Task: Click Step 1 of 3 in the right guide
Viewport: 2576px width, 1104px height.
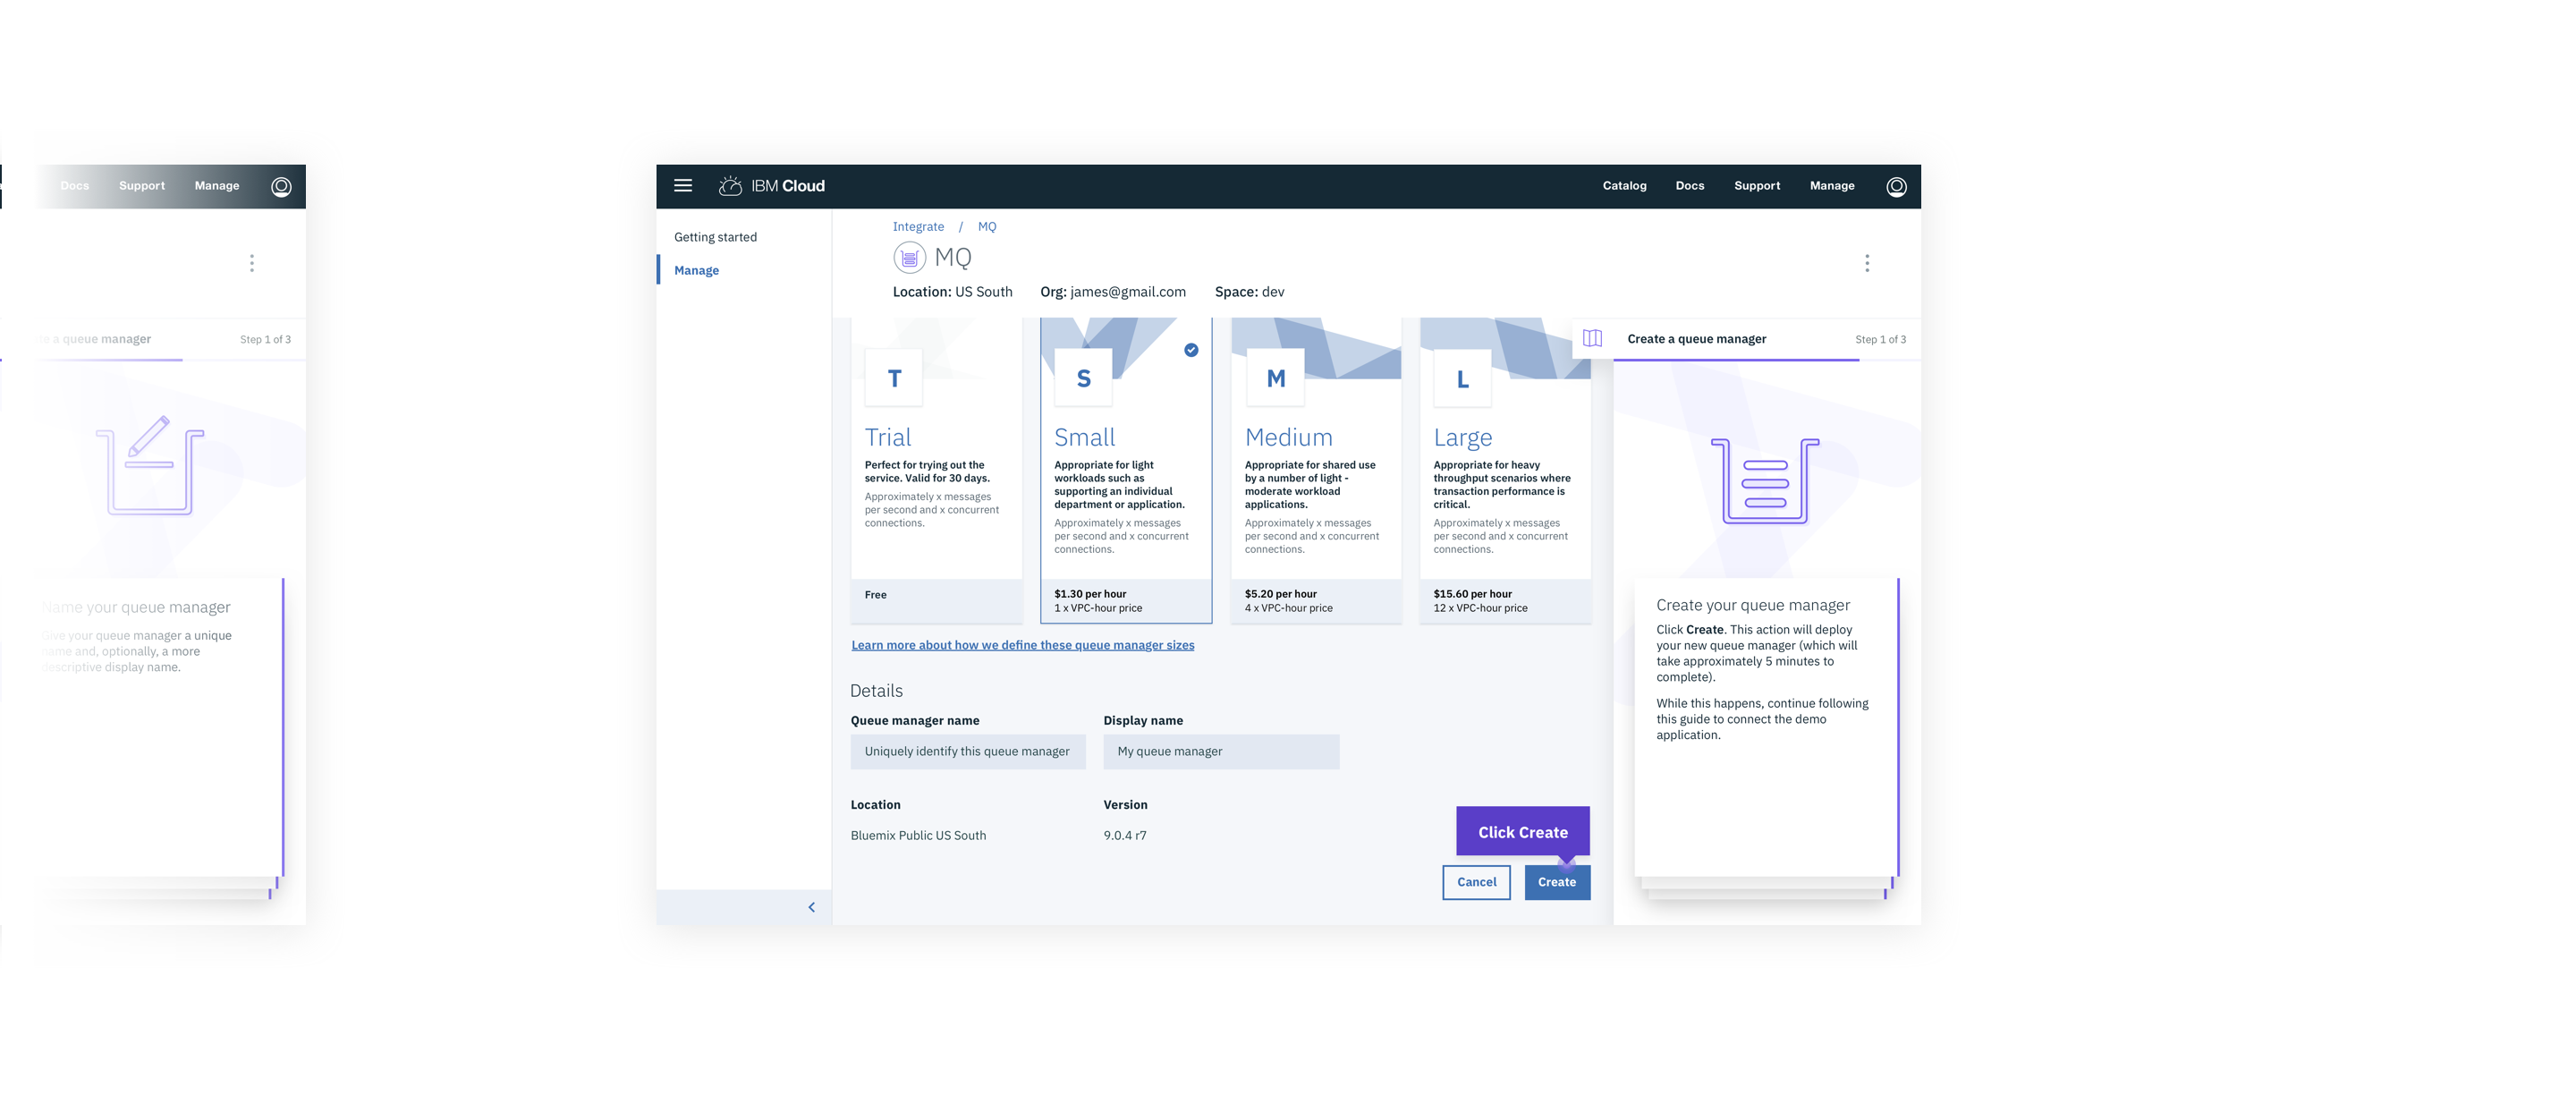Action: 1880,340
